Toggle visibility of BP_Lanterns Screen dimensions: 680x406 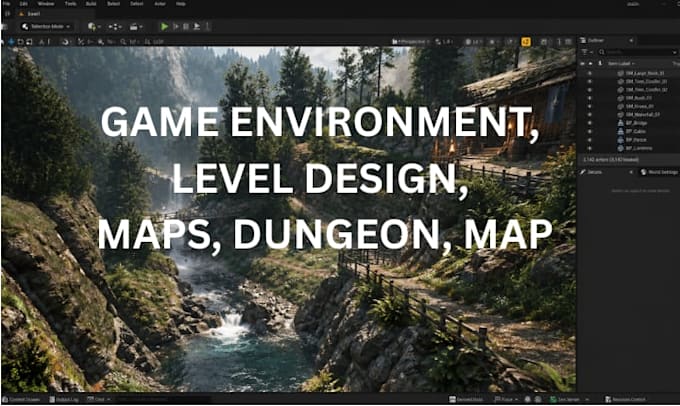point(589,148)
